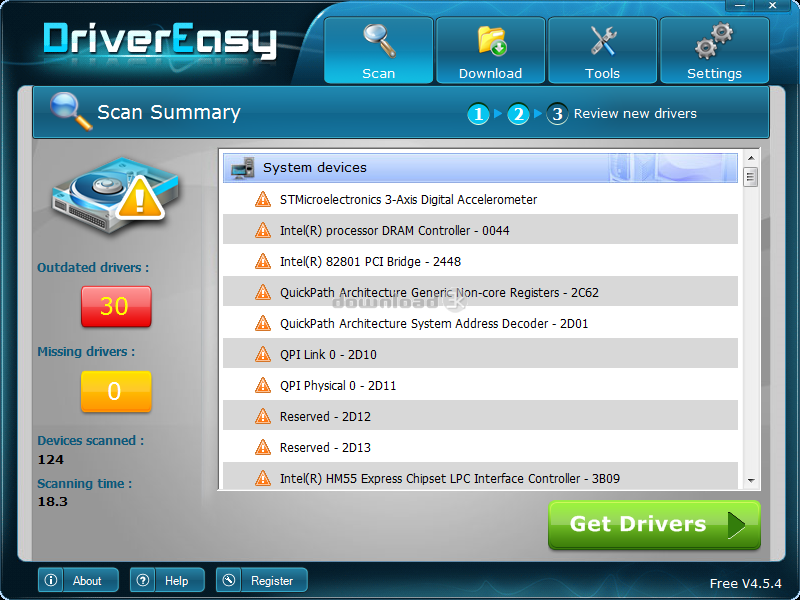800x600 pixels.
Task: Go to the Settings tab
Action: pos(714,50)
